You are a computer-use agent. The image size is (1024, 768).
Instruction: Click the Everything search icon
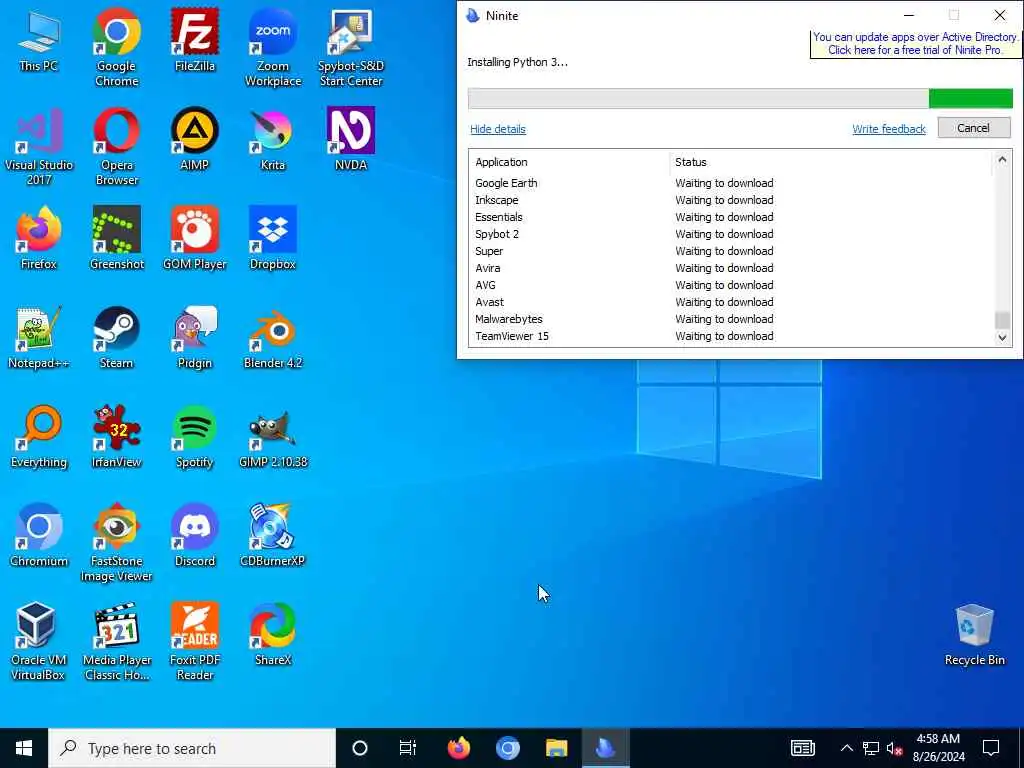[39, 437]
